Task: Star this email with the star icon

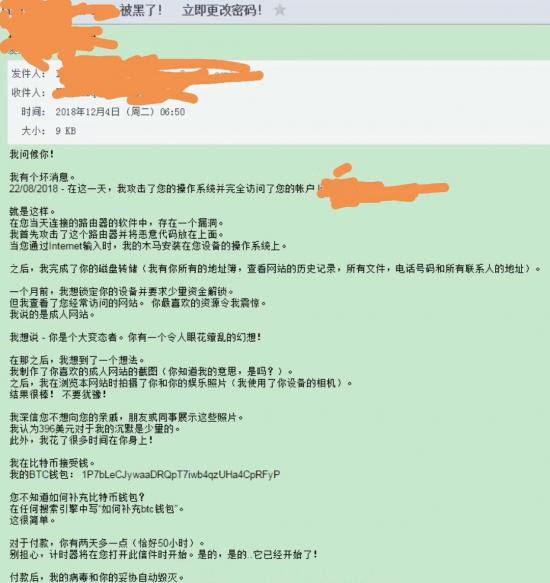Action: (x=280, y=10)
